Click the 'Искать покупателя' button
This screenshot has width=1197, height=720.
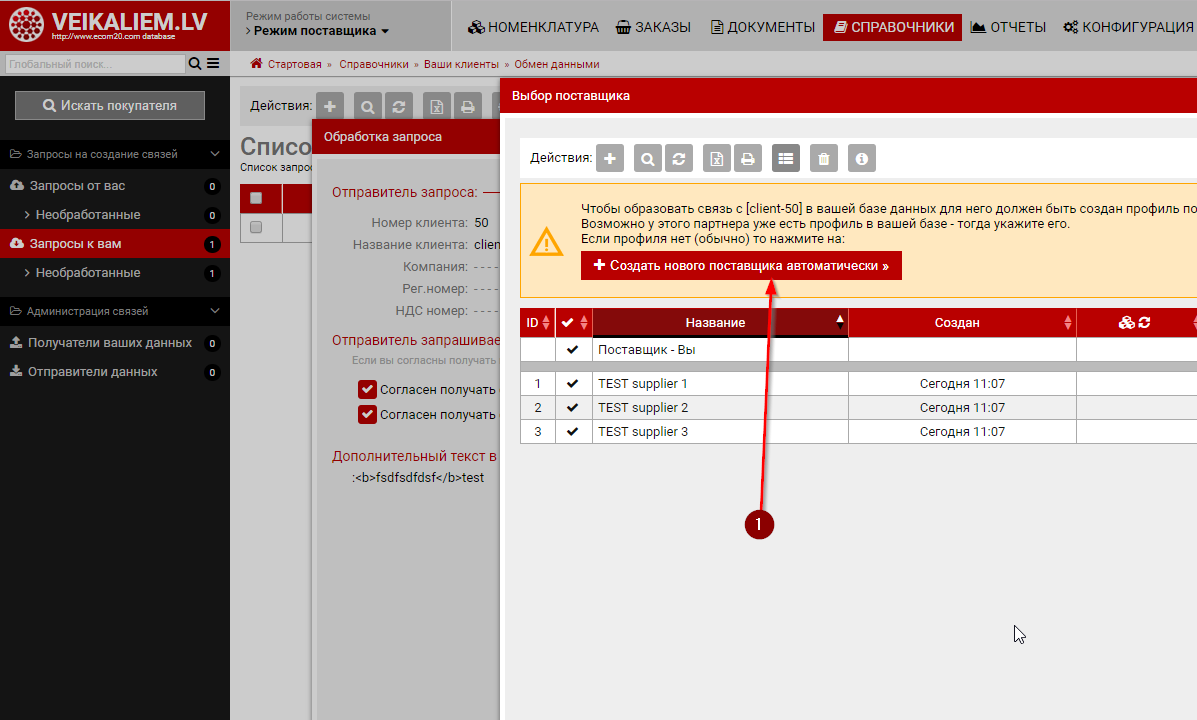(x=110, y=105)
